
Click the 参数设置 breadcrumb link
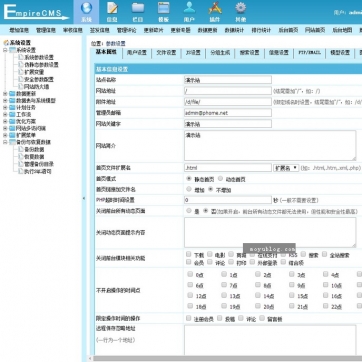116,44
